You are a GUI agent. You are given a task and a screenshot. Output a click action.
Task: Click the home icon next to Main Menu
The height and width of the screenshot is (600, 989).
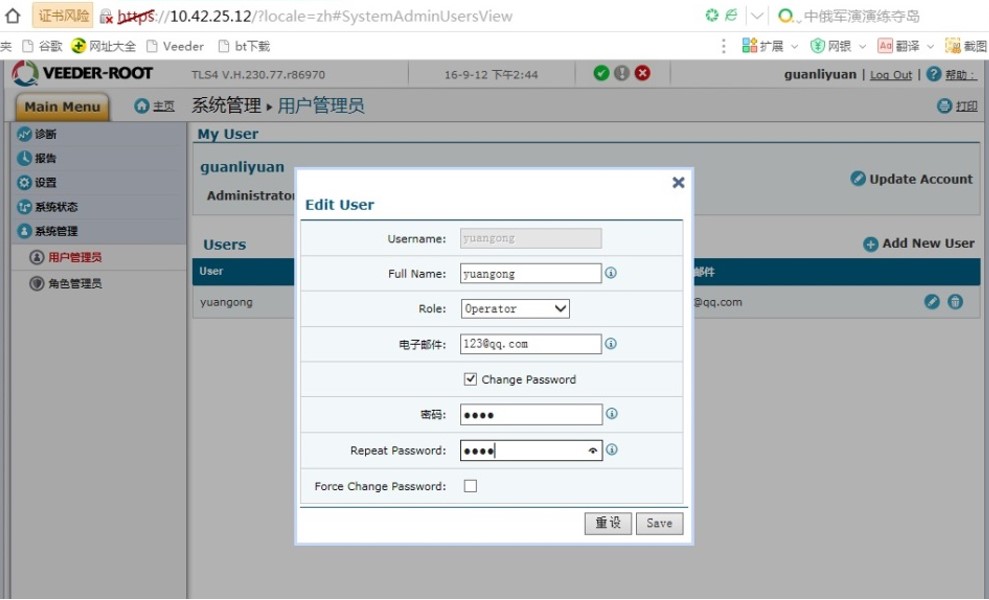tap(142, 106)
